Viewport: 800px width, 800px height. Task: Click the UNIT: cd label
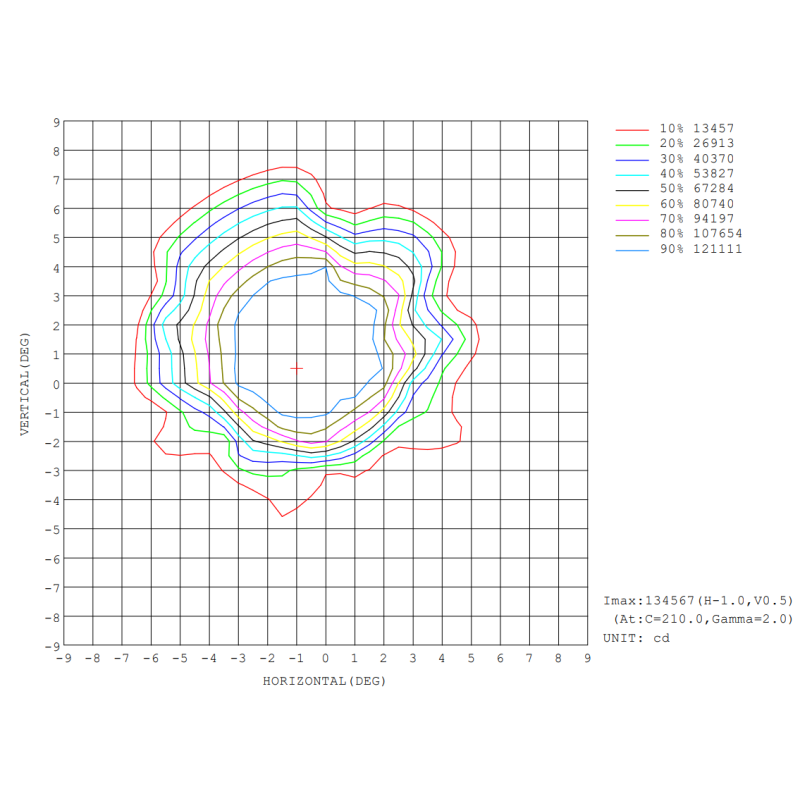pyautogui.click(x=636, y=638)
